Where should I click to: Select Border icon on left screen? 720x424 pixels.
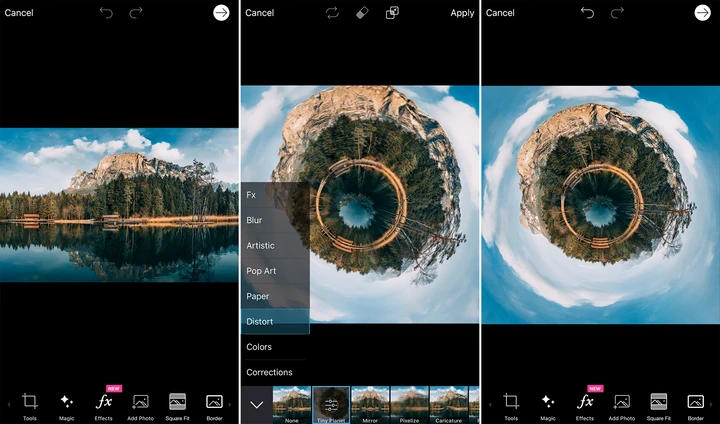pos(214,401)
